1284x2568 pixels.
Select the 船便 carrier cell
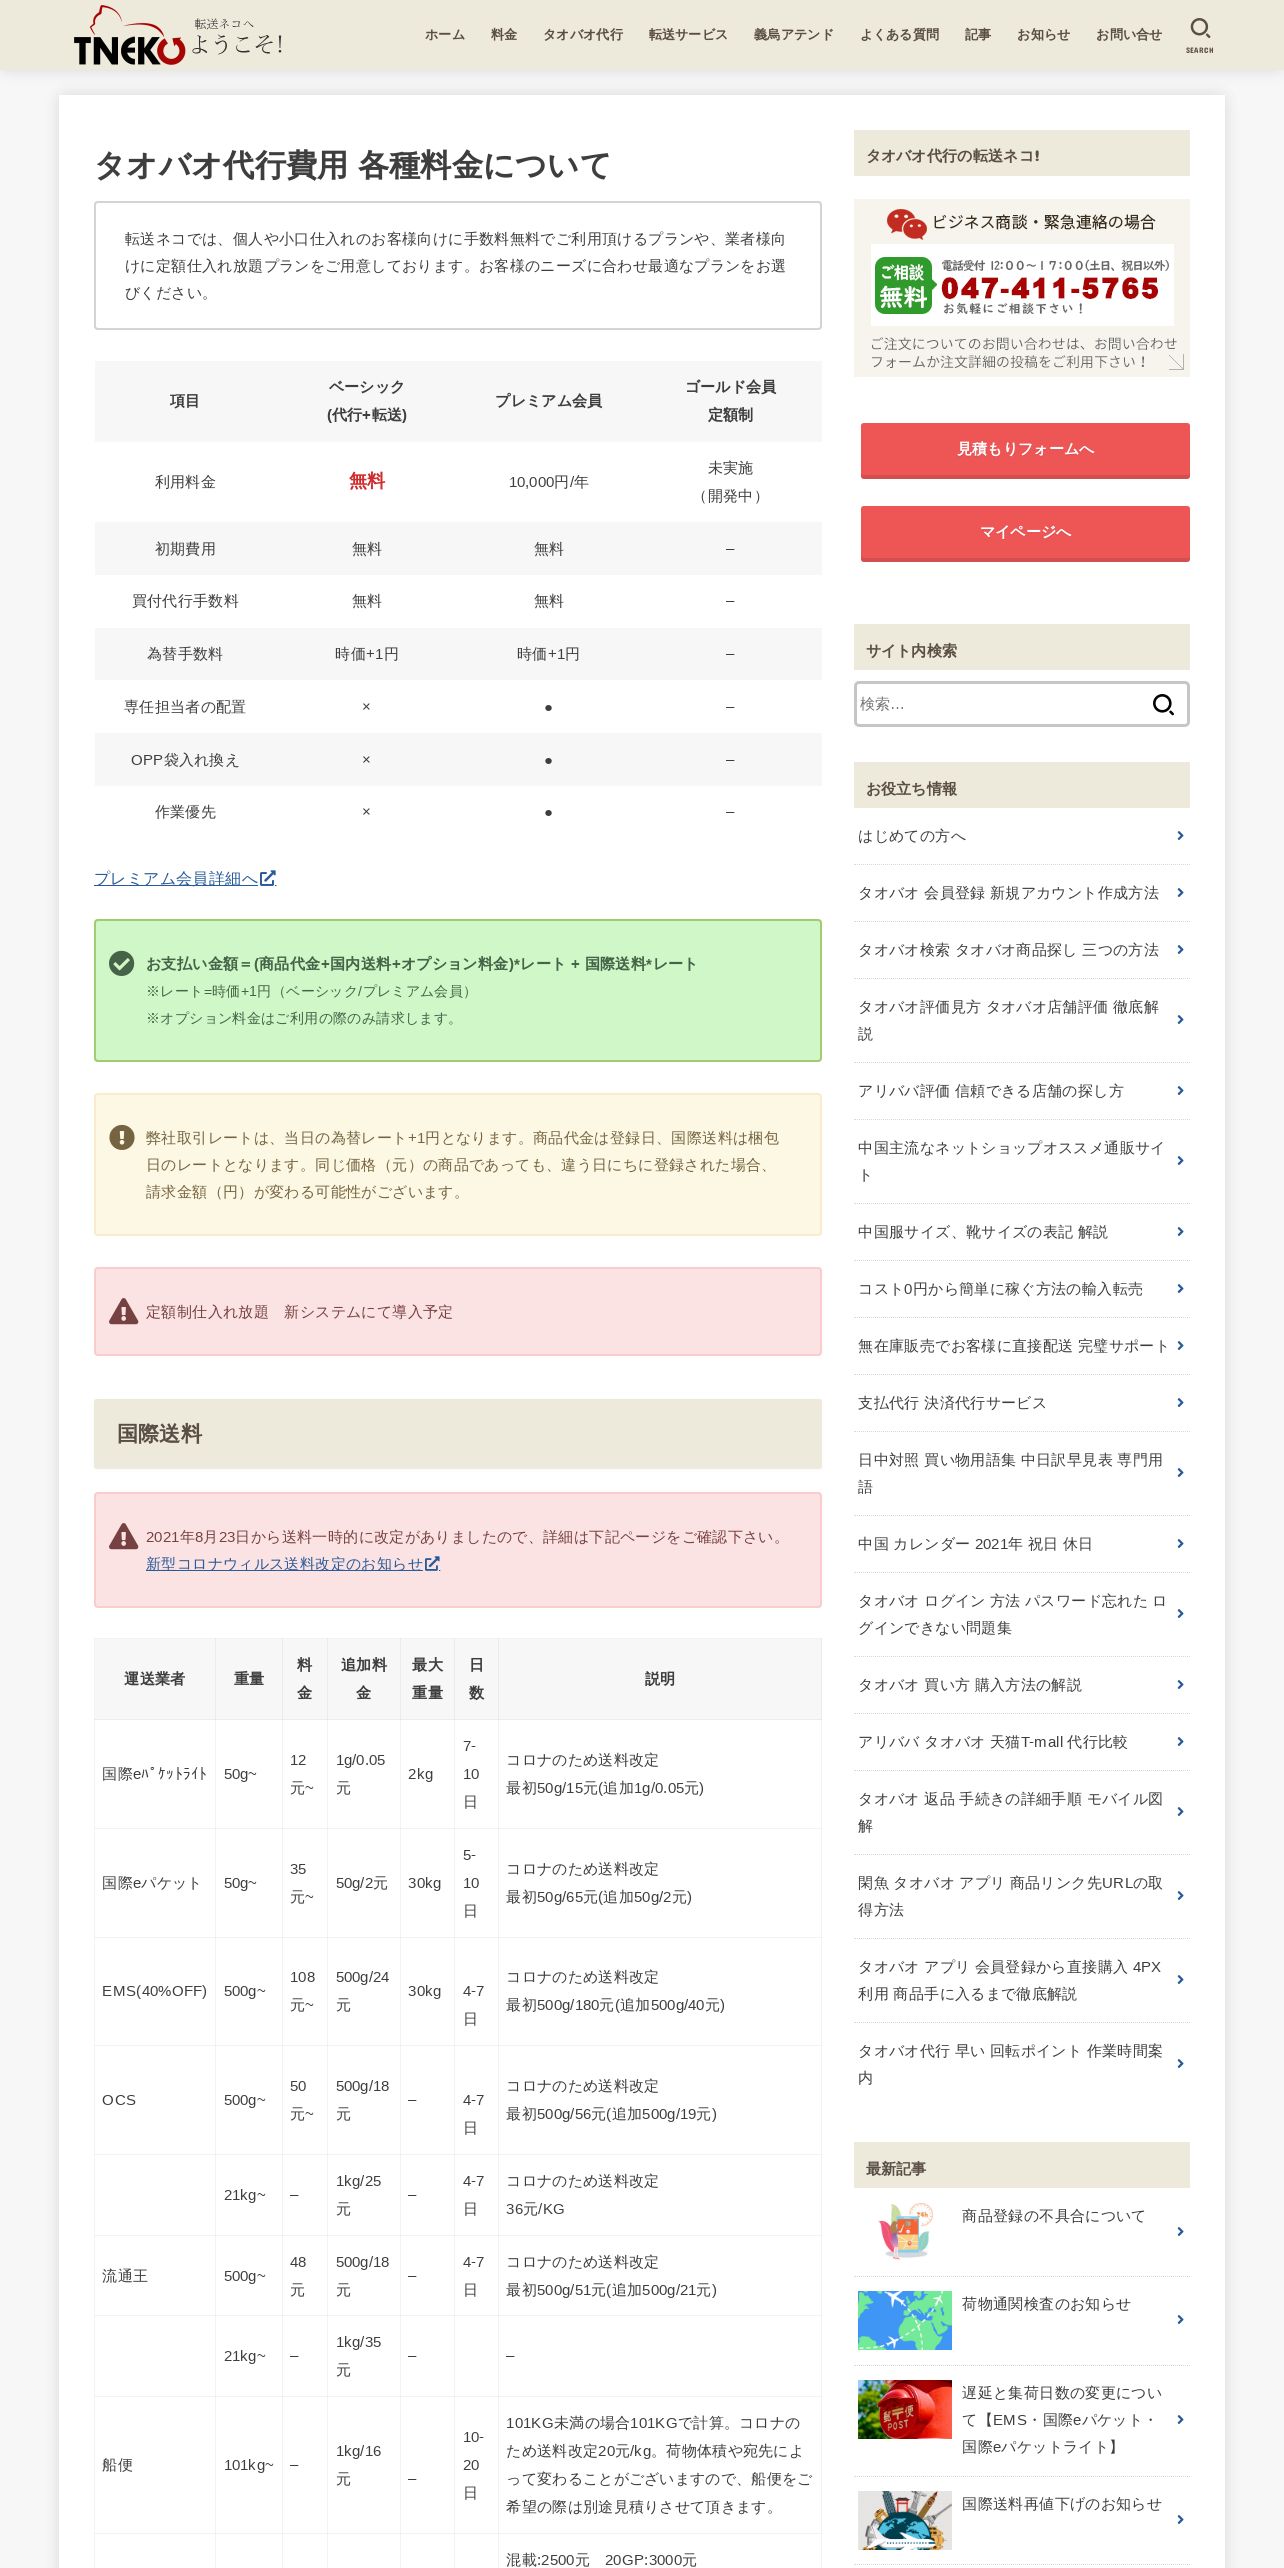coord(154,2465)
